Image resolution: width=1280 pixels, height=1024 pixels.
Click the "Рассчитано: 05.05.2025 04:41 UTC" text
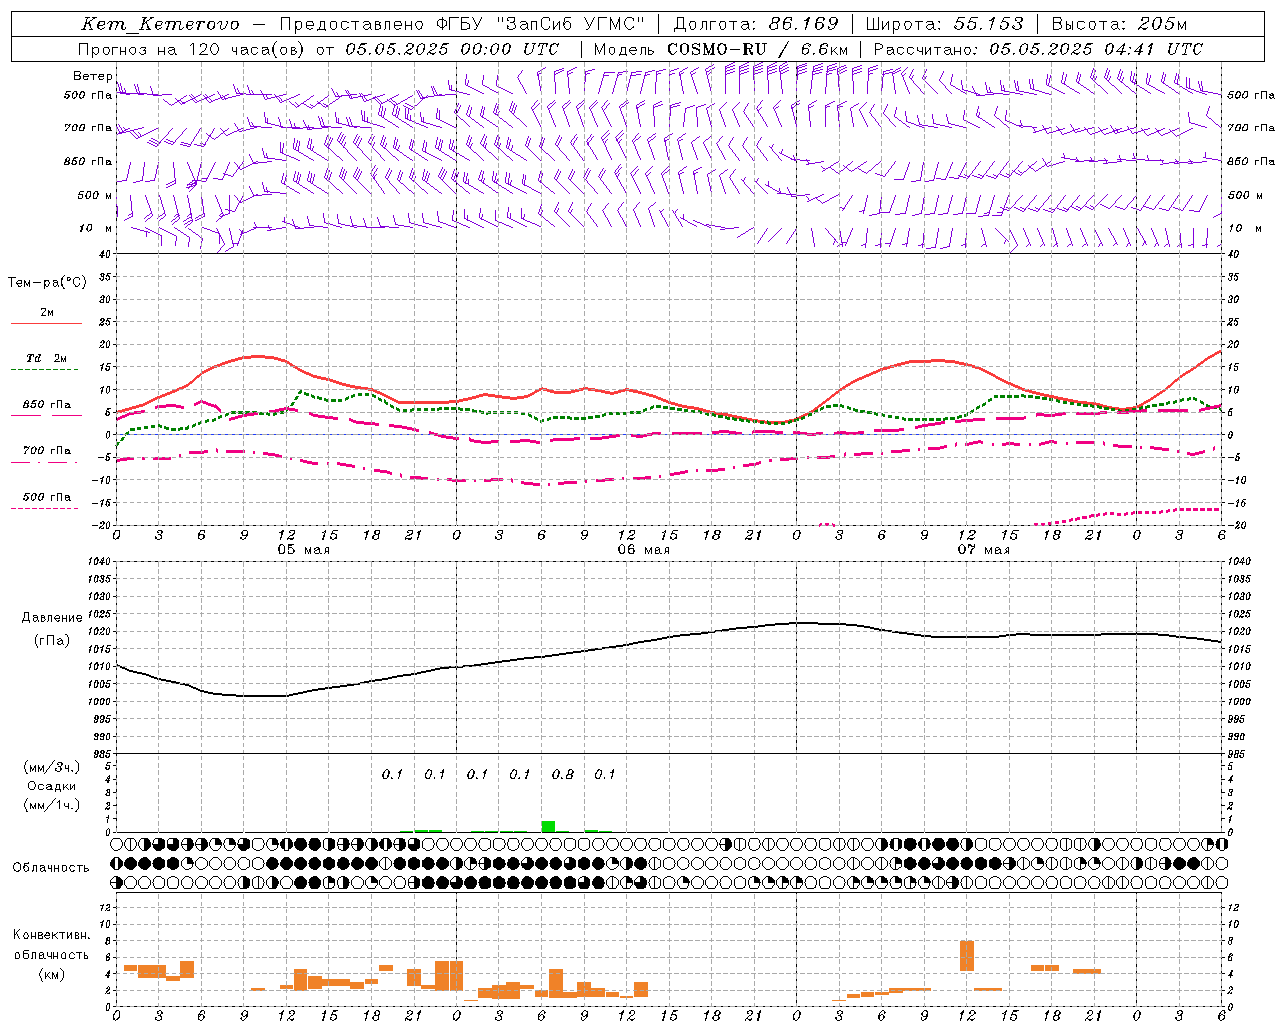pos(1038,49)
